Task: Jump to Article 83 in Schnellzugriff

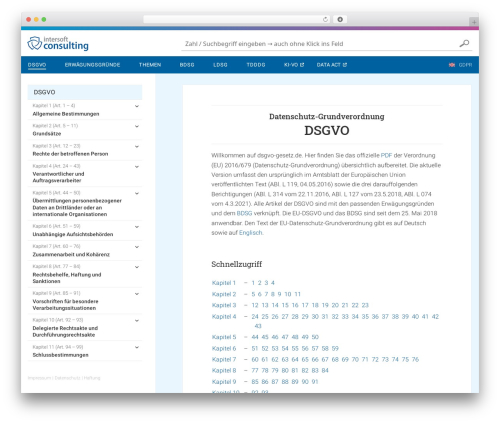Action: (315, 371)
